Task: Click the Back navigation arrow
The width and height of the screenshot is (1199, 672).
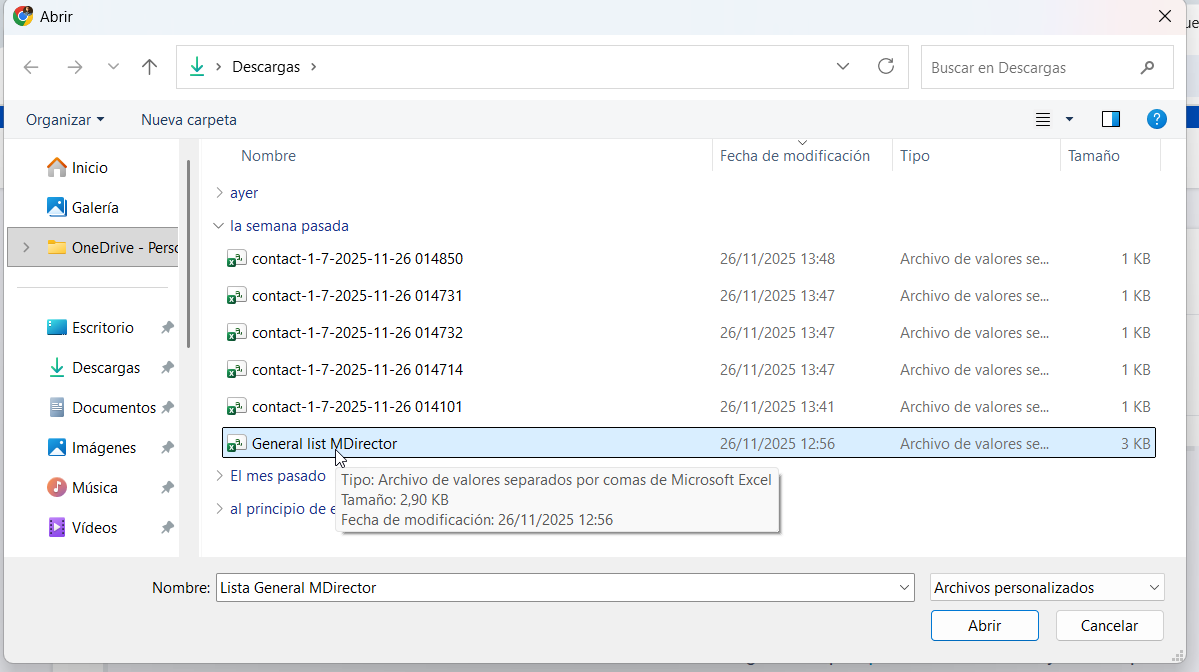Action: pyautogui.click(x=31, y=67)
